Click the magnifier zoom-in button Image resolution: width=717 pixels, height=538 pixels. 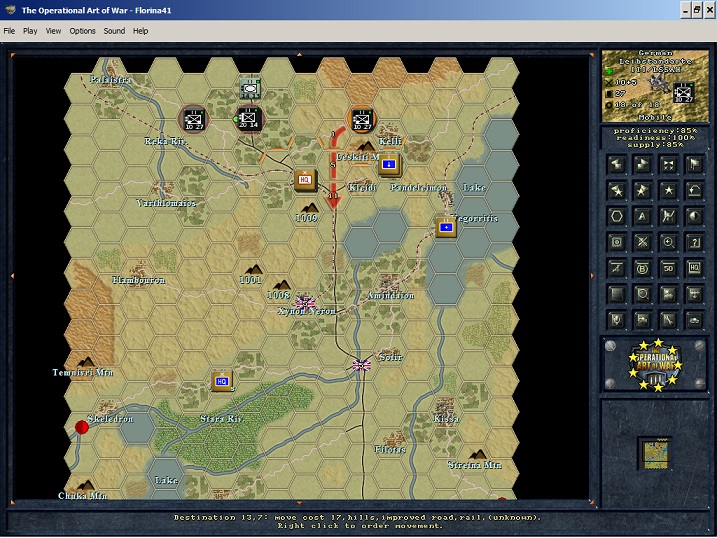pos(669,242)
